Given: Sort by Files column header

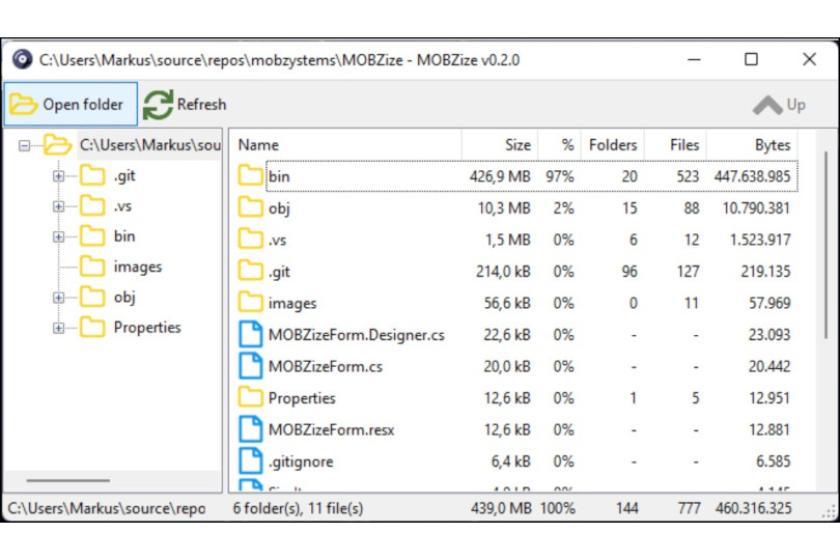Looking at the screenshot, I should tap(675, 145).
